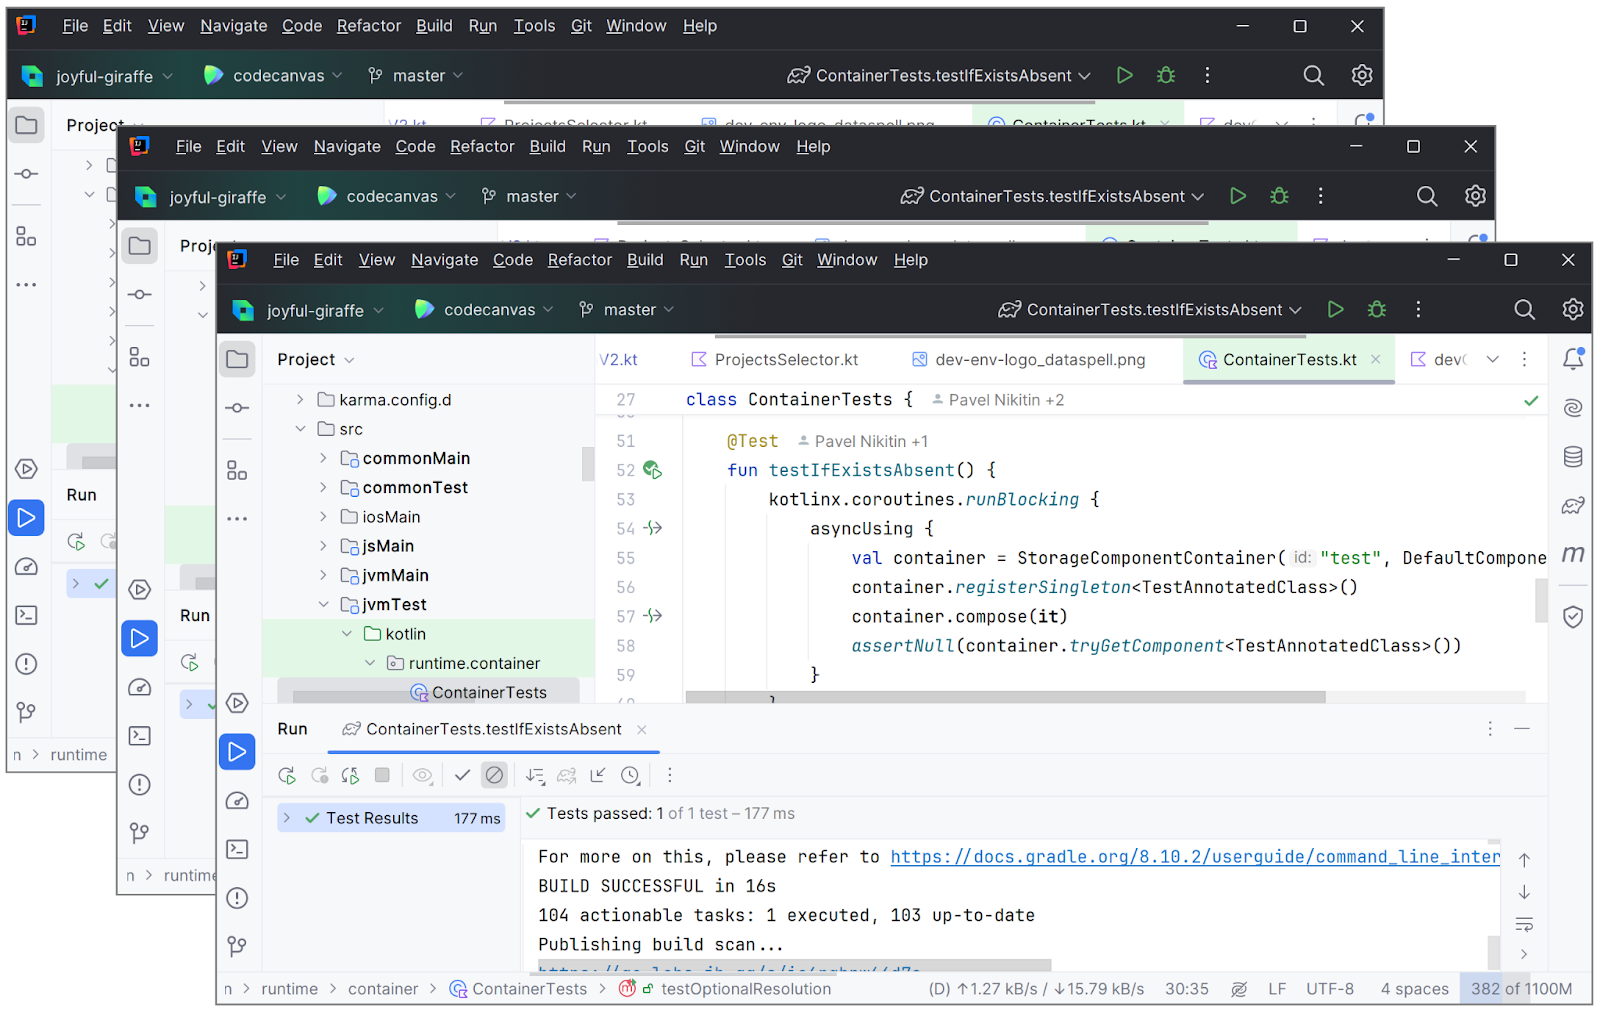
Task: Open the Services tool window in front window
Action: click(237, 703)
